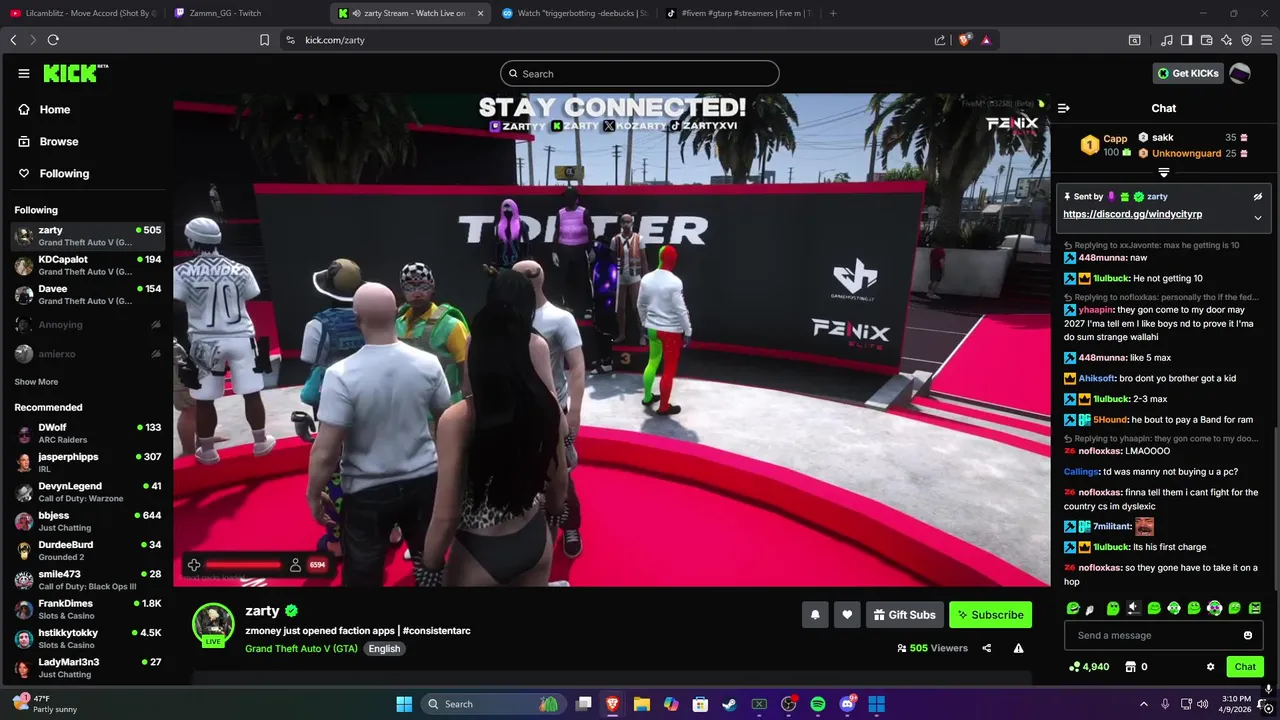Open a new browser tab
This screenshot has height=720, width=1280.
coord(833,13)
